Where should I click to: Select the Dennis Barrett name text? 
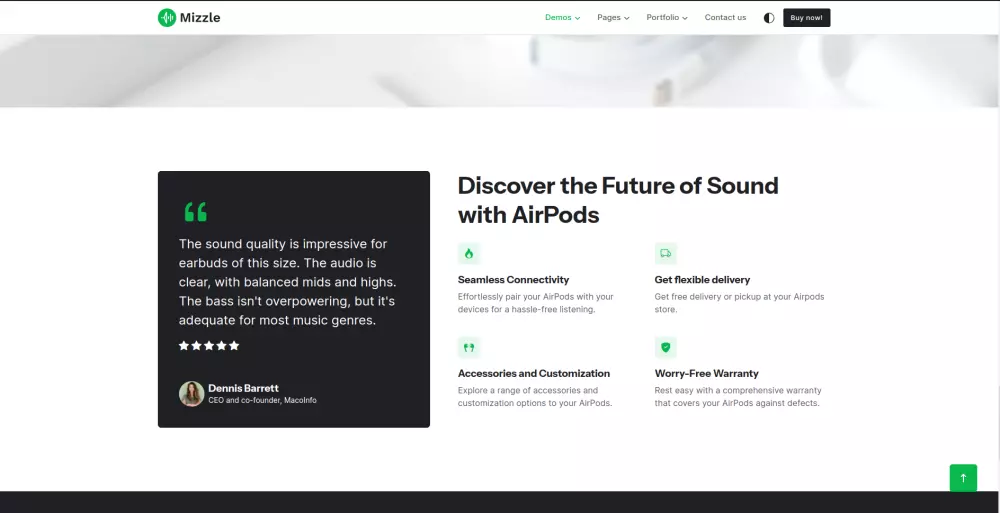coord(243,388)
